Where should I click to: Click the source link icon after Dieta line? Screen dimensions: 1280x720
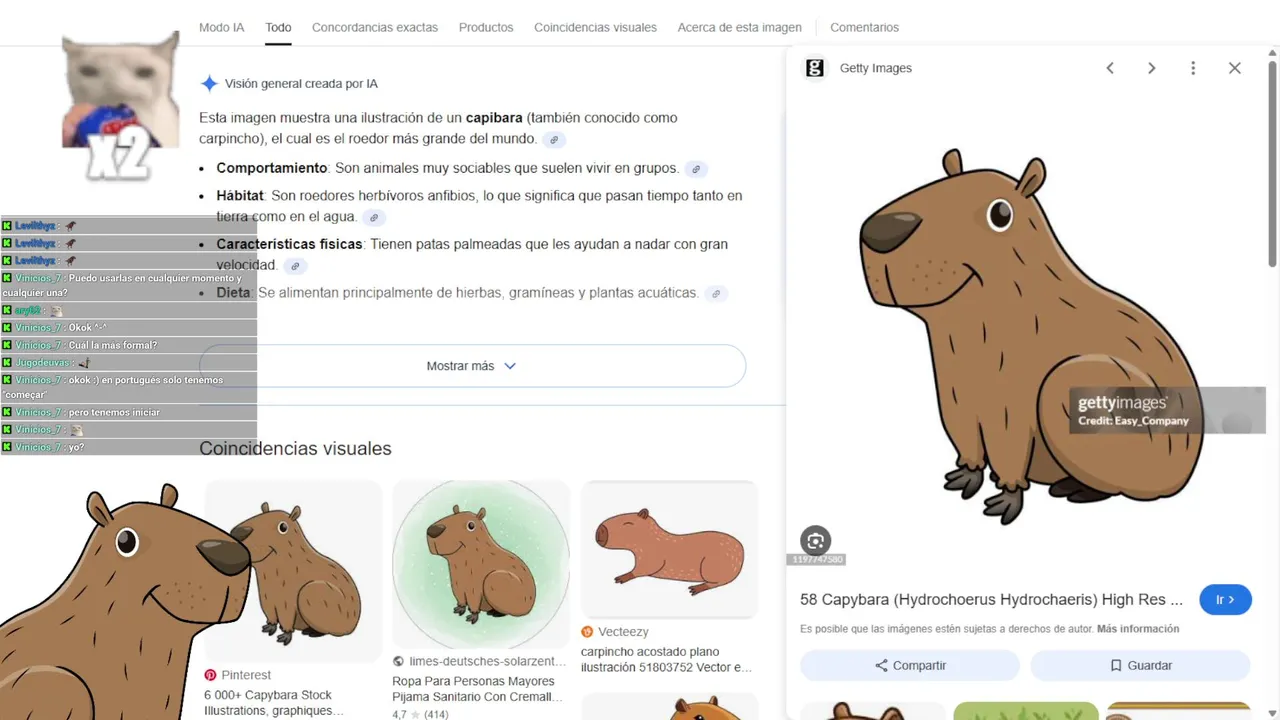pos(714,294)
